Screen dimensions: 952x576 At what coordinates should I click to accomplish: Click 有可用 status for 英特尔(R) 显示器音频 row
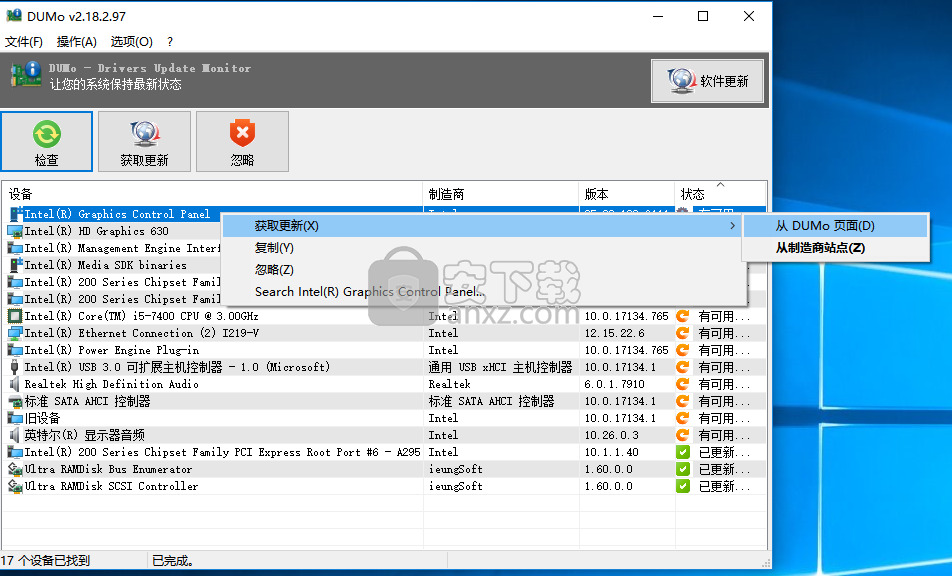[x=724, y=435]
